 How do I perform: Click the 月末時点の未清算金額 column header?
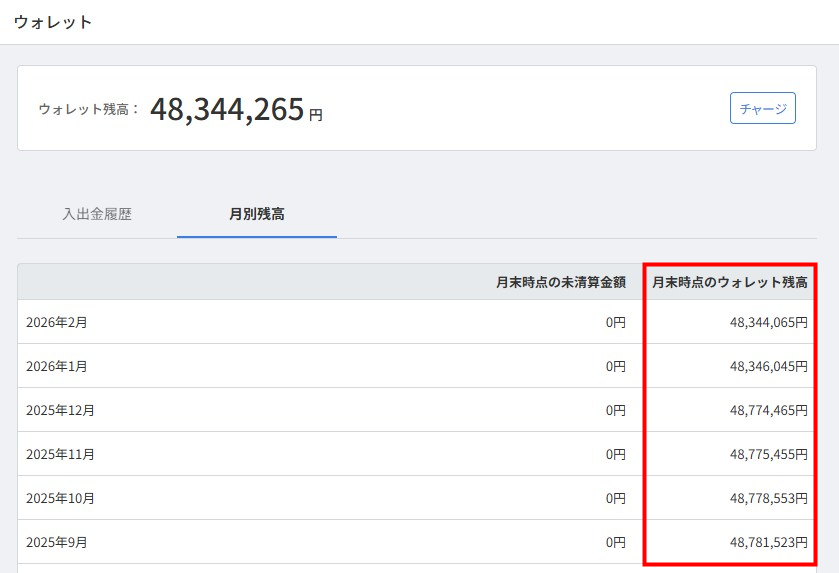pyautogui.click(x=560, y=282)
